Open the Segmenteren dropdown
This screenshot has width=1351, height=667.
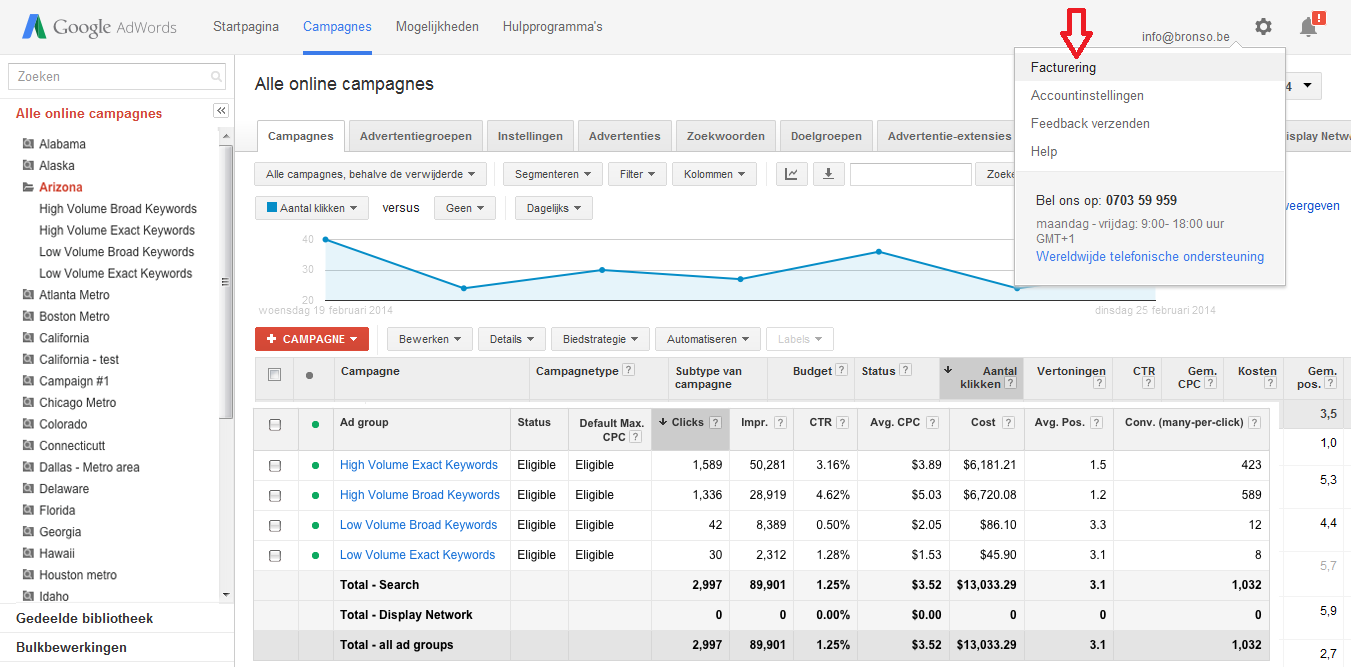[x=552, y=174]
